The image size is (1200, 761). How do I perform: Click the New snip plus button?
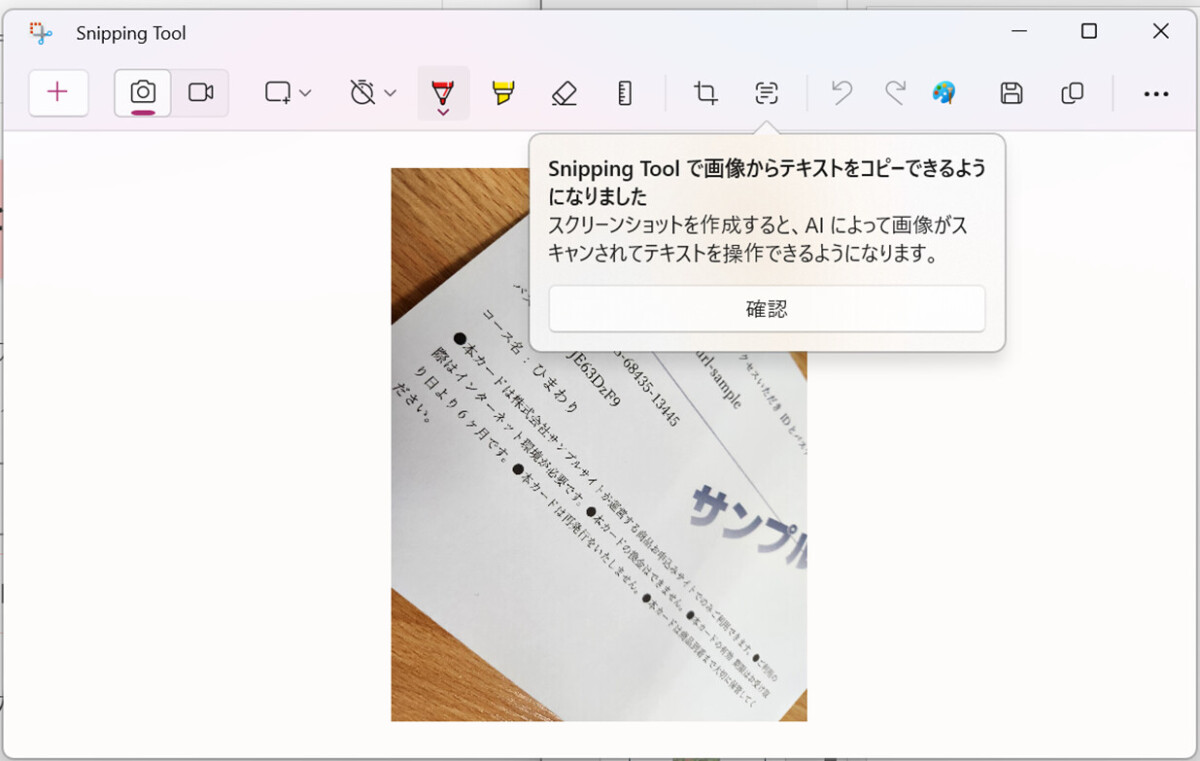pyautogui.click(x=58, y=93)
